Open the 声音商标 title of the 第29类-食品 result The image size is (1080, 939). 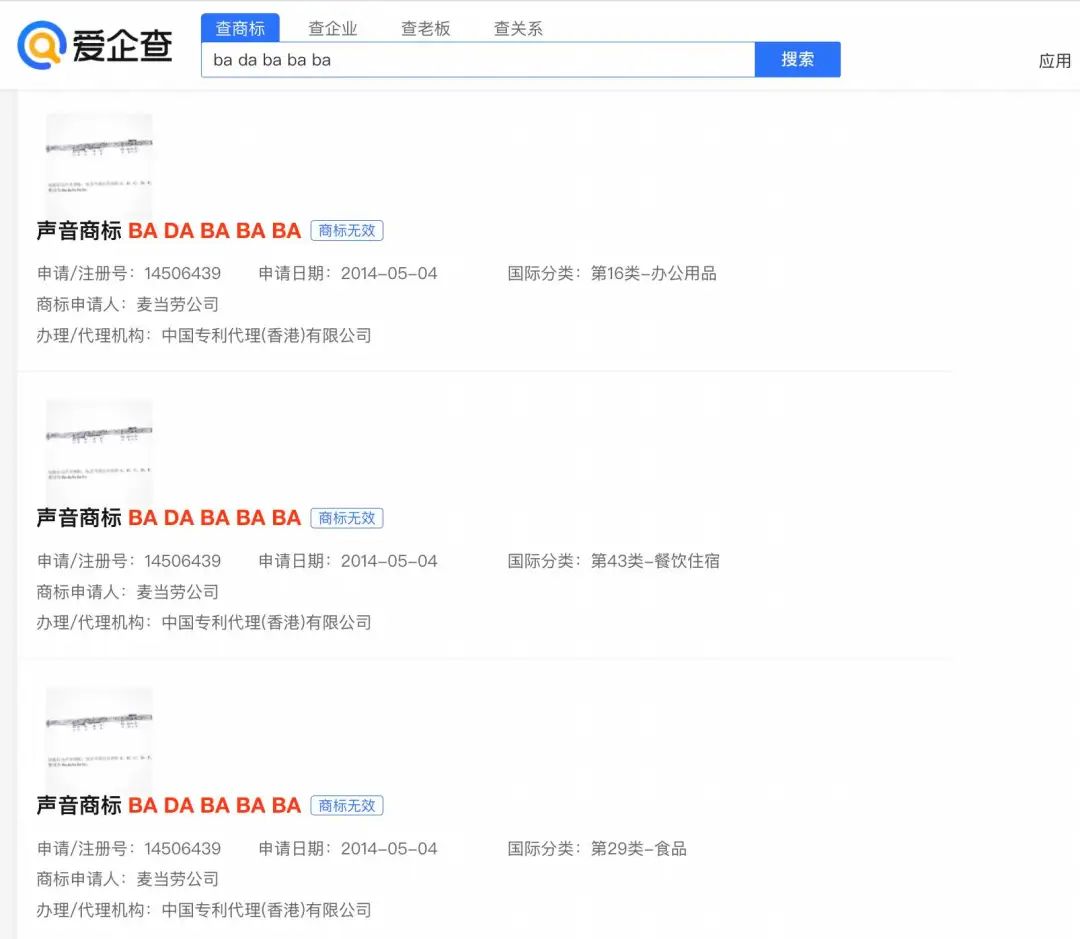coord(169,805)
